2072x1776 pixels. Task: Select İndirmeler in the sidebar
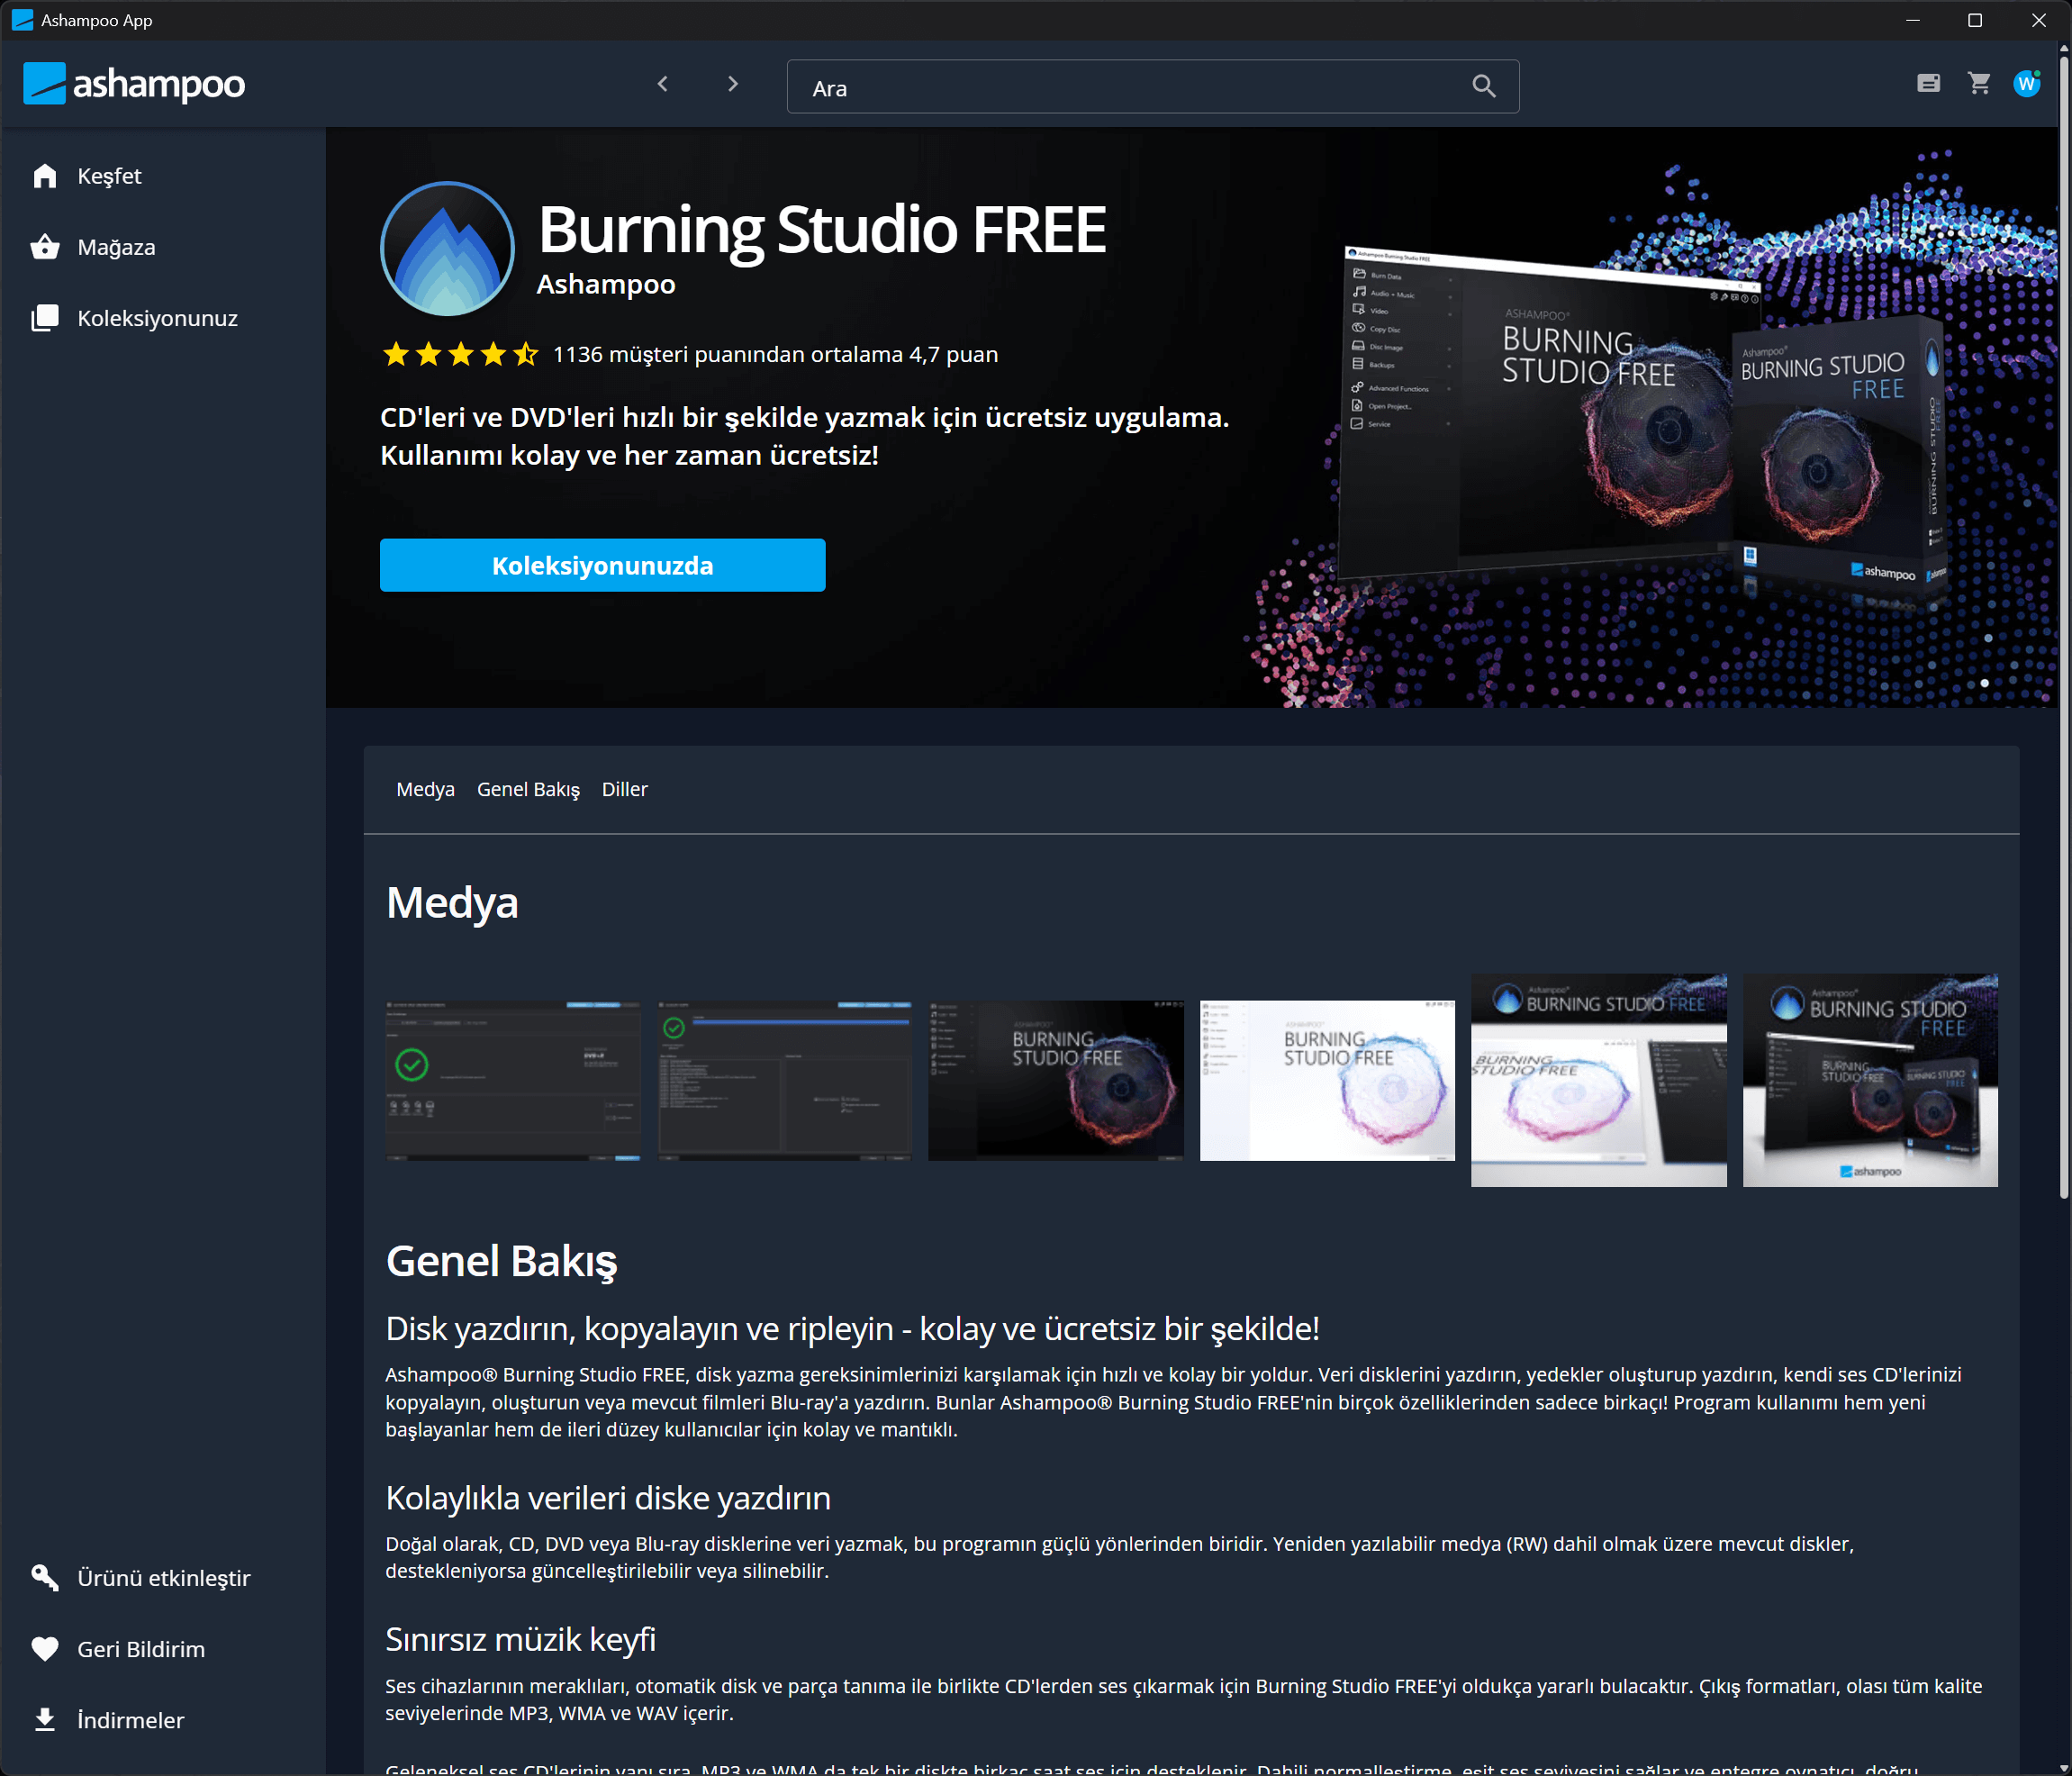(x=162, y=1720)
